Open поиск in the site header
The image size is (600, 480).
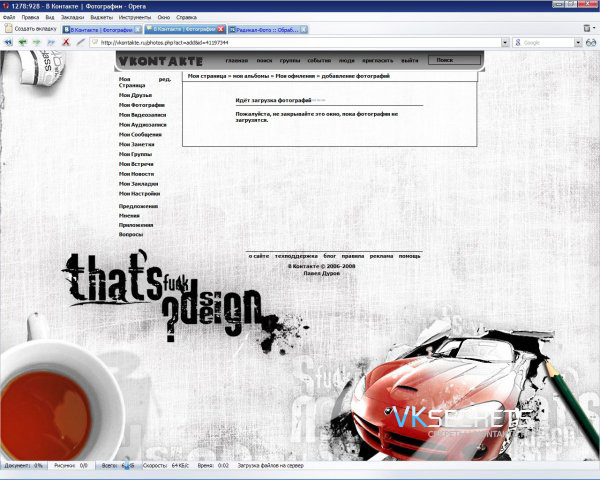tap(264, 60)
